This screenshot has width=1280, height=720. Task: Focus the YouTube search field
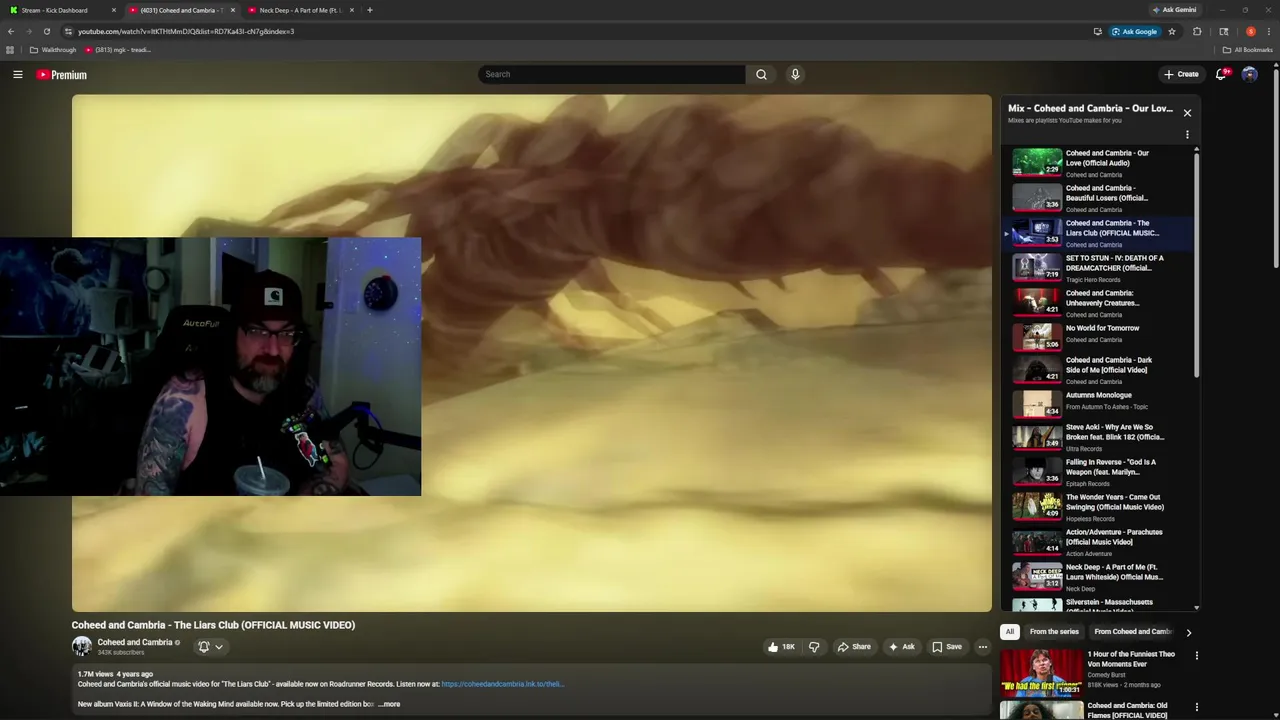pos(611,74)
